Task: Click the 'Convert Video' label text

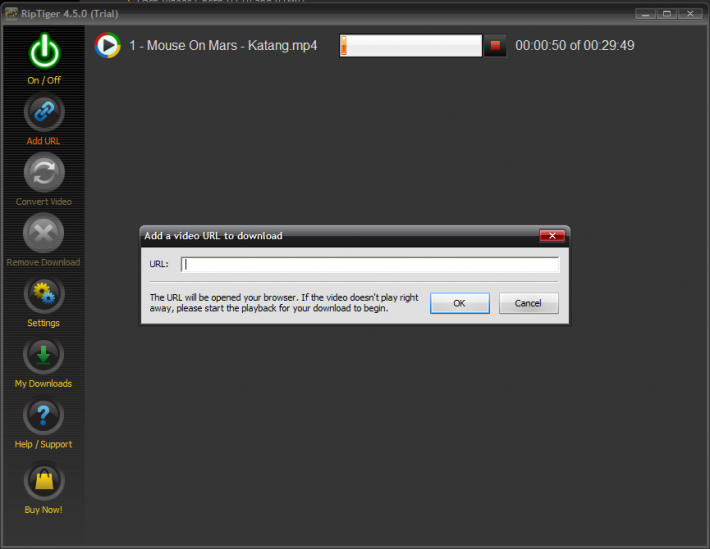Action: point(43,202)
